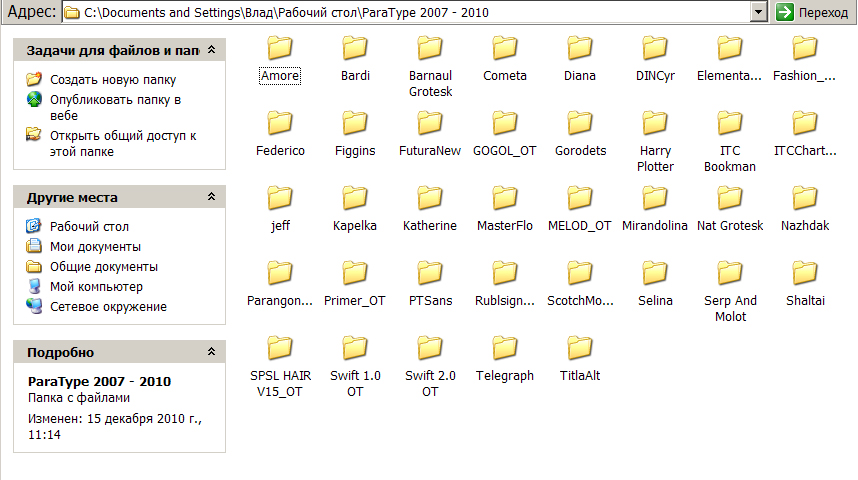The width and height of the screenshot is (858, 480).
Task: Click the Общие документы sidebar folder icon
Action: [x=34, y=267]
